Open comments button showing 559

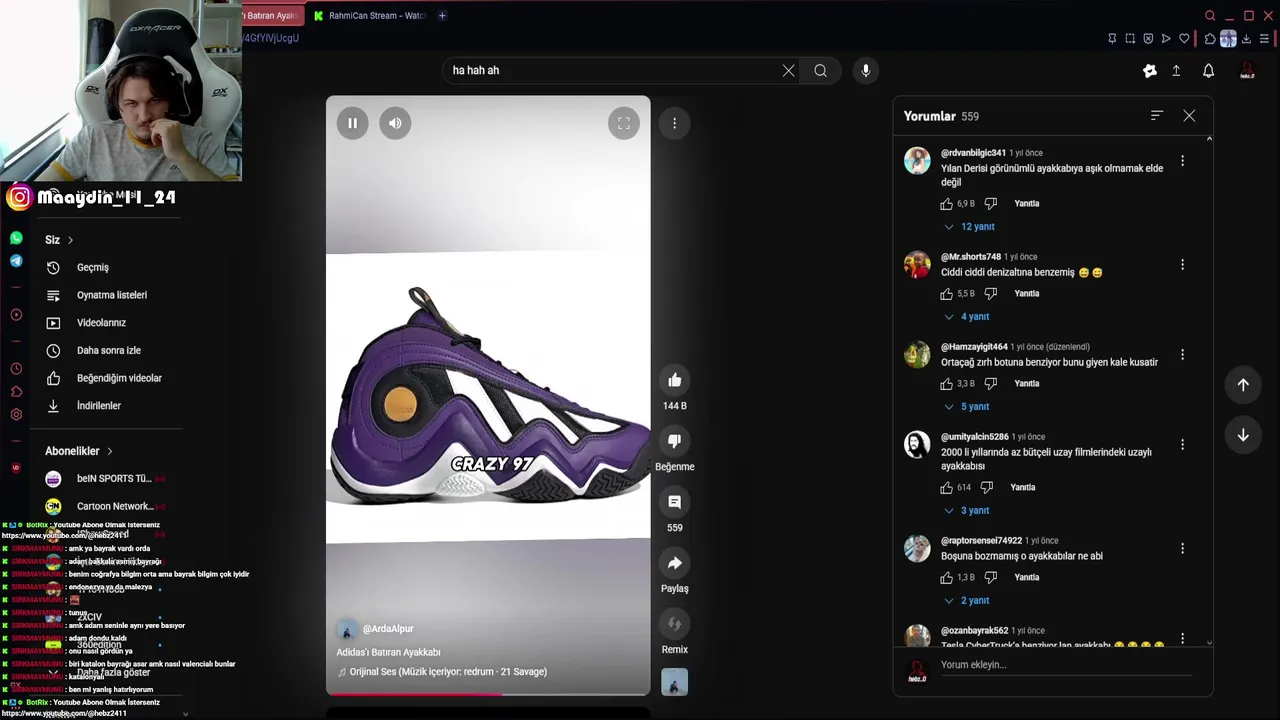coord(675,502)
